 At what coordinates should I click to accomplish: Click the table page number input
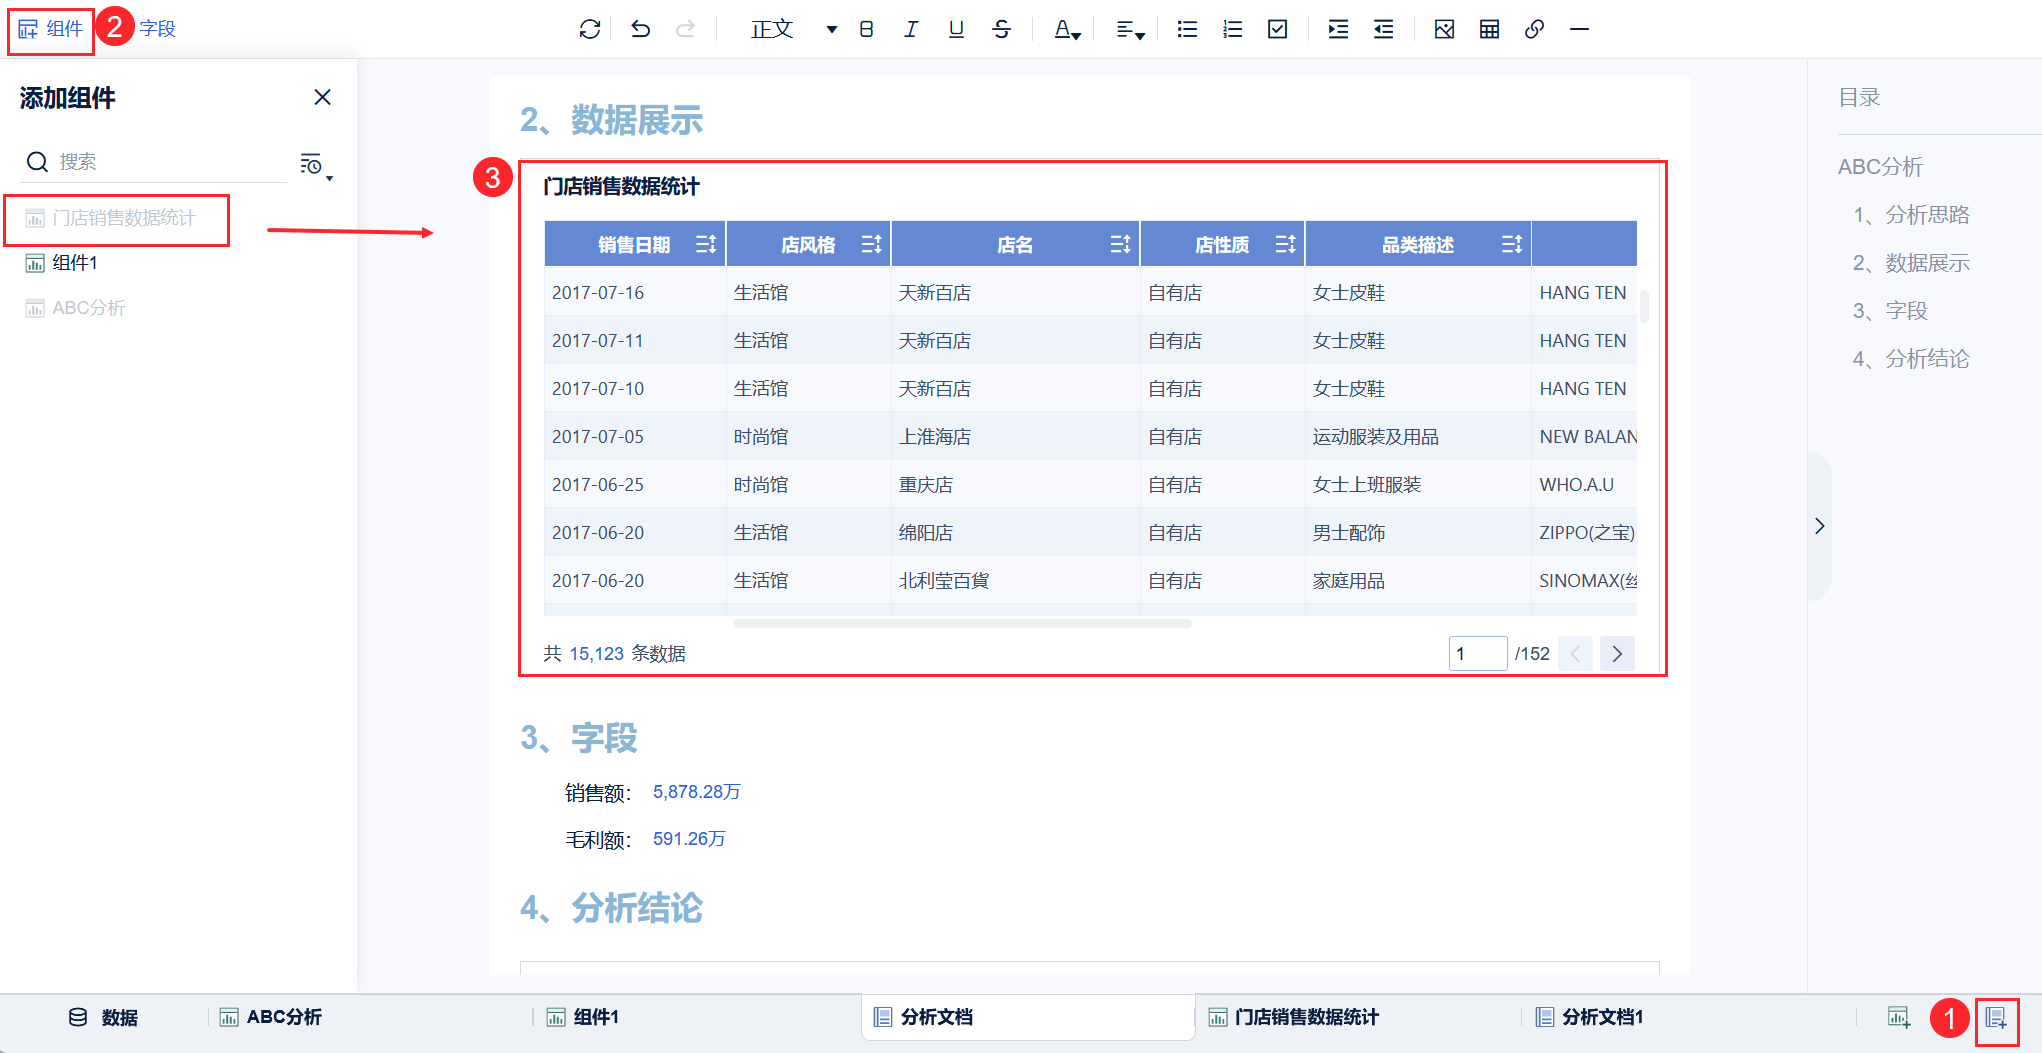click(x=1477, y=654)
